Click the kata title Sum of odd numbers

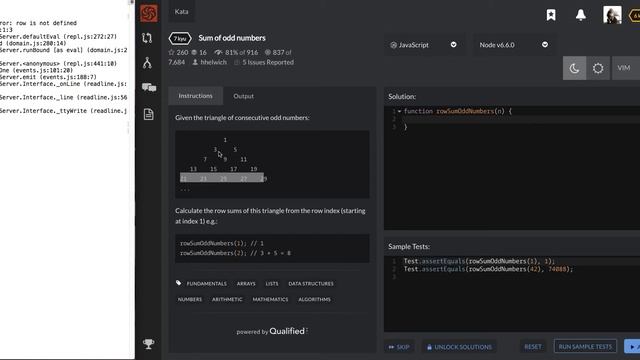(x=232, y=38)
